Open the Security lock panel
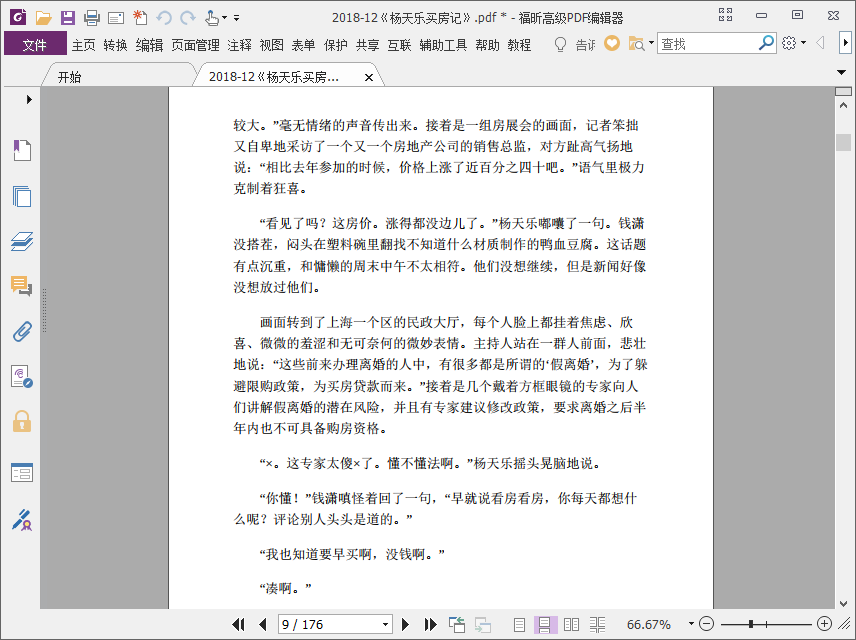The height and width of the screenshot is (640, 856). (22, 422)
